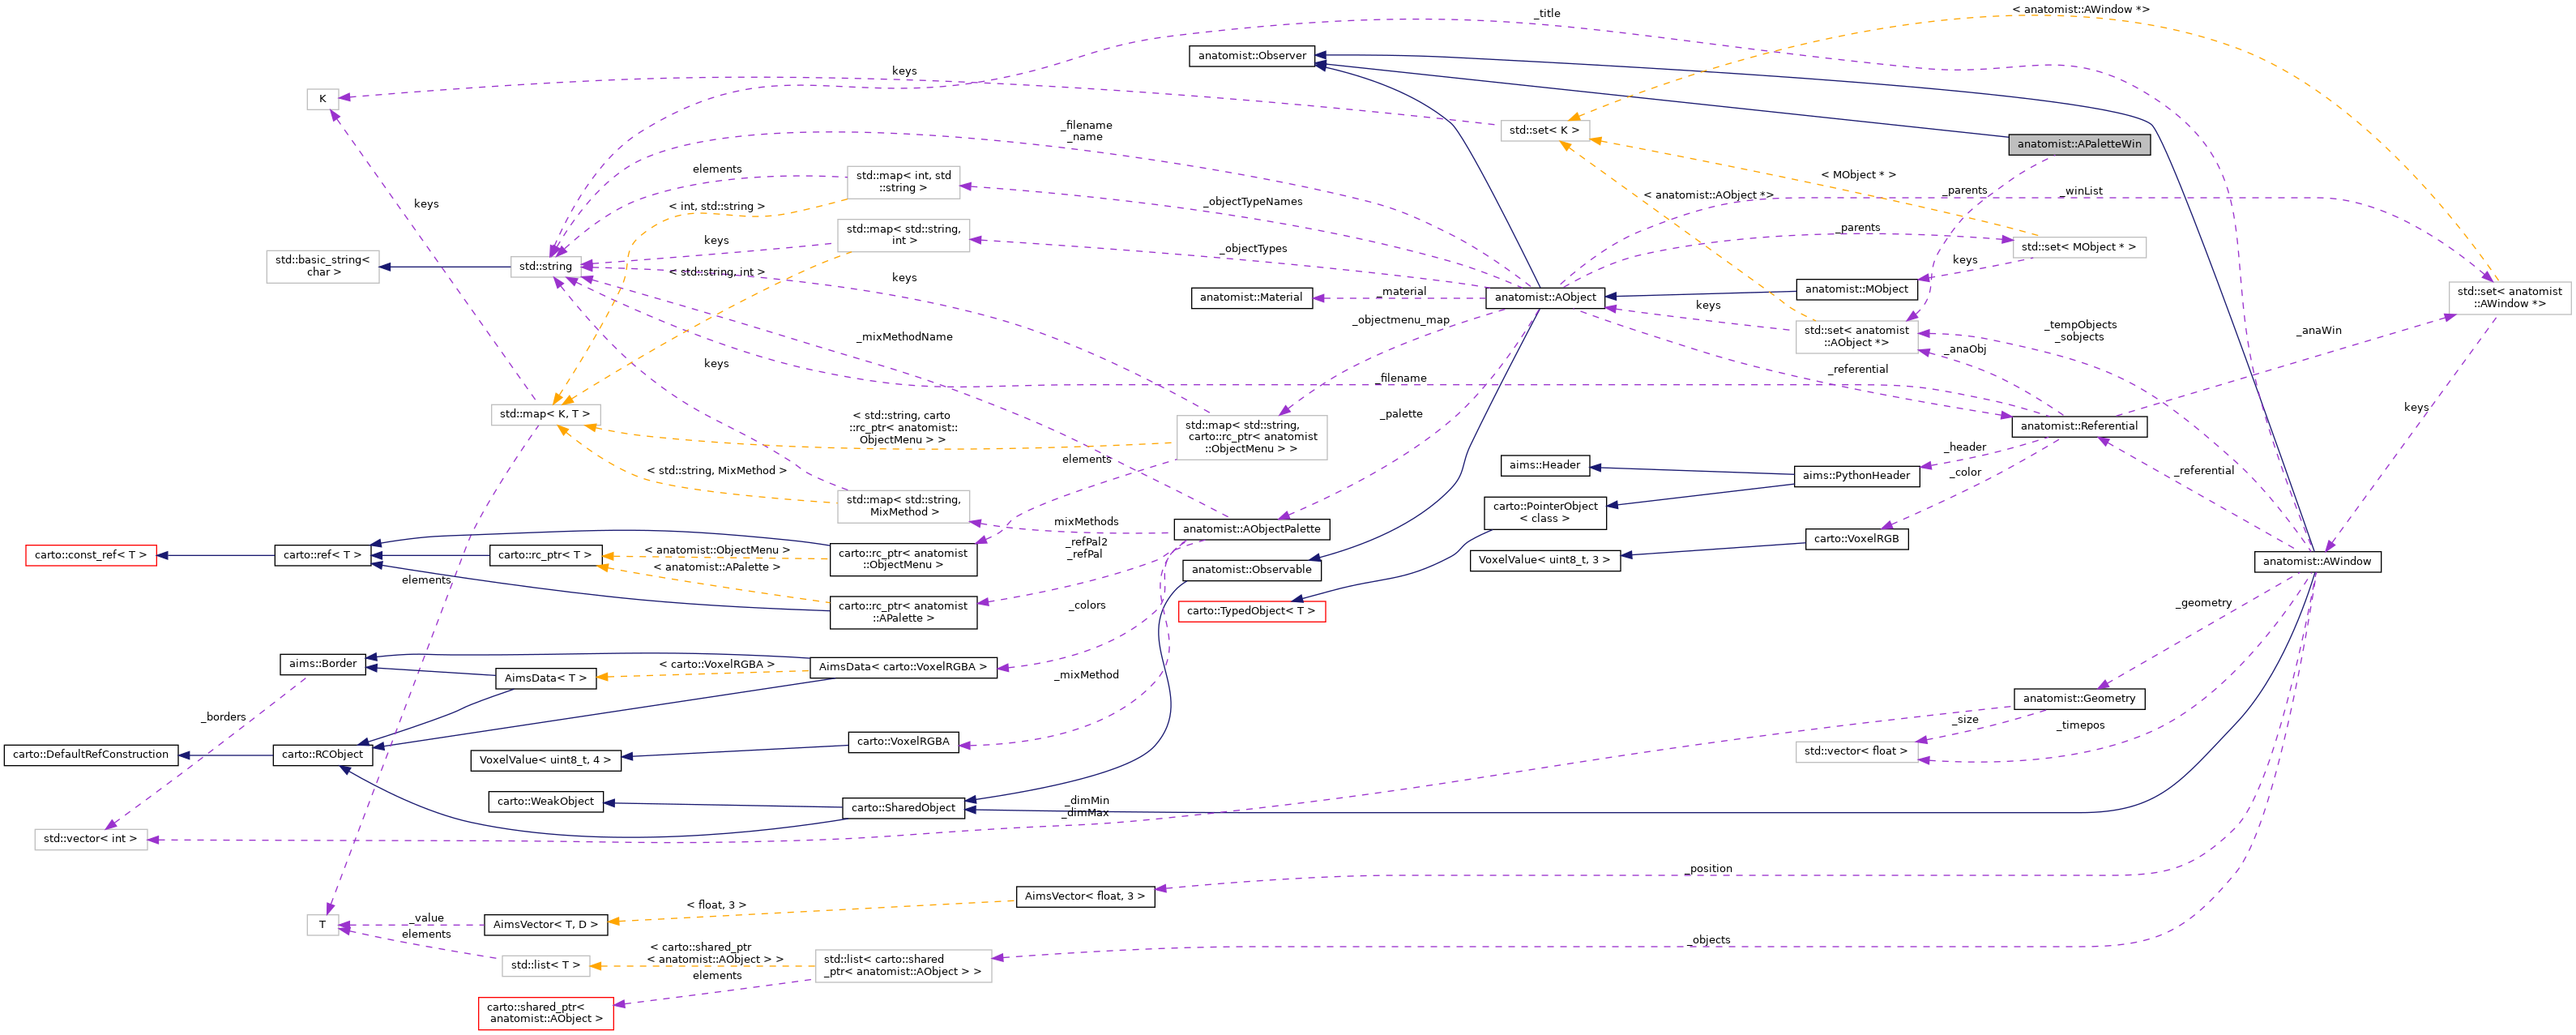Click the std::vector< int > node
Viewport: 2576px width, 1035px height.
click(91, 840)
